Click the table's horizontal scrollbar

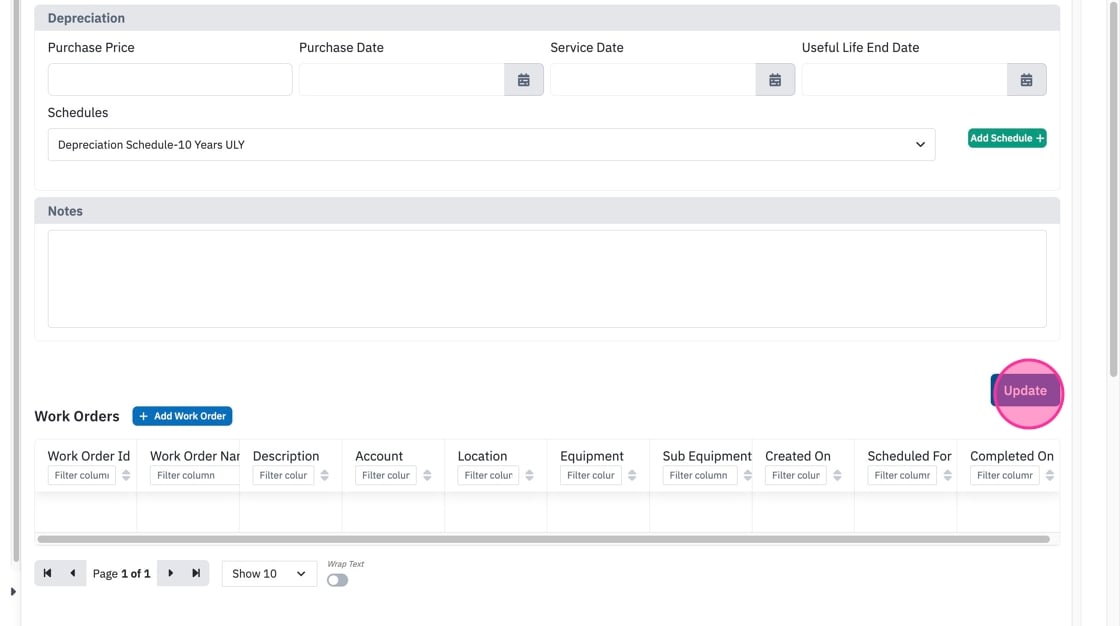543,539
